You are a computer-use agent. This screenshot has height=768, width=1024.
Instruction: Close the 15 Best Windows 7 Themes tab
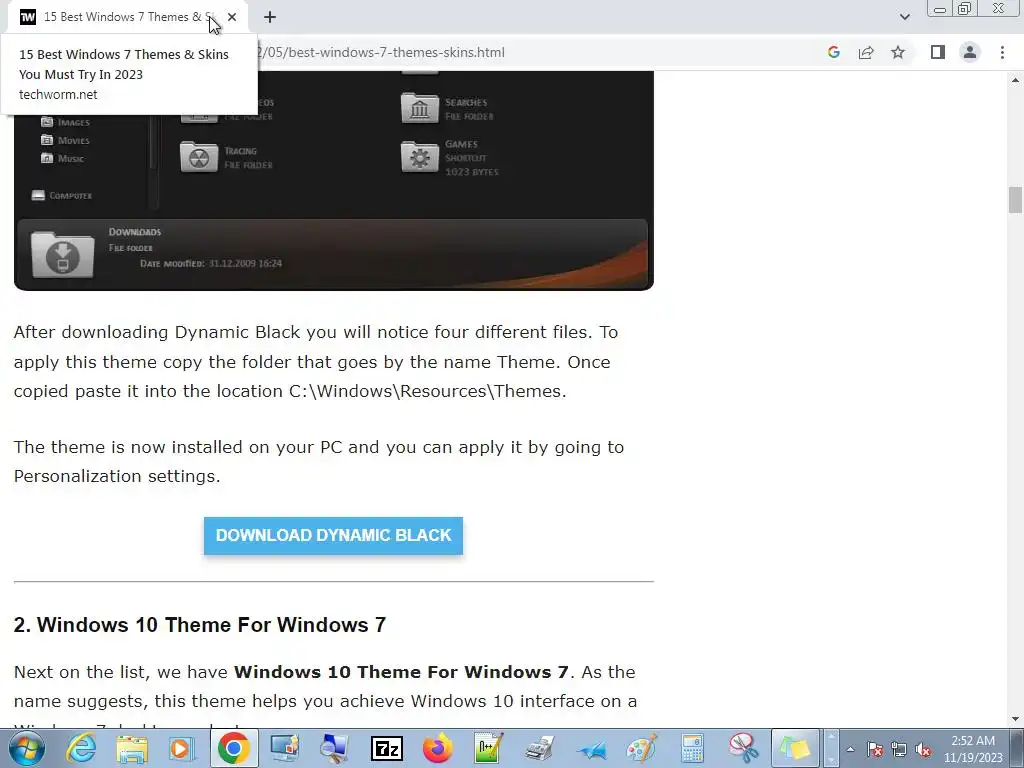click(232, 17)
